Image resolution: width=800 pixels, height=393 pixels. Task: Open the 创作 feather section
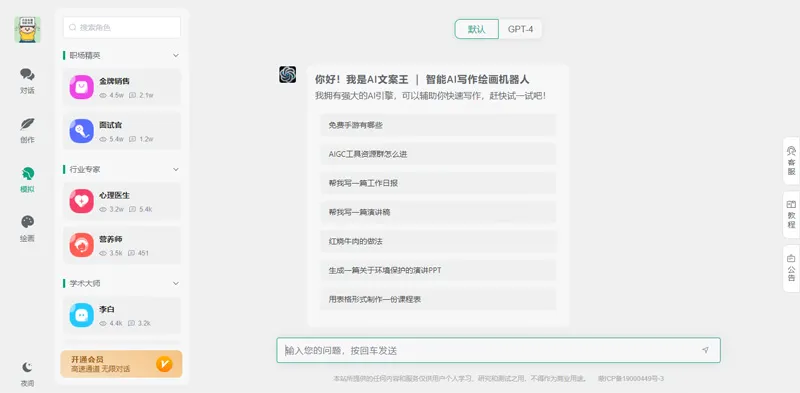point(28,131)
